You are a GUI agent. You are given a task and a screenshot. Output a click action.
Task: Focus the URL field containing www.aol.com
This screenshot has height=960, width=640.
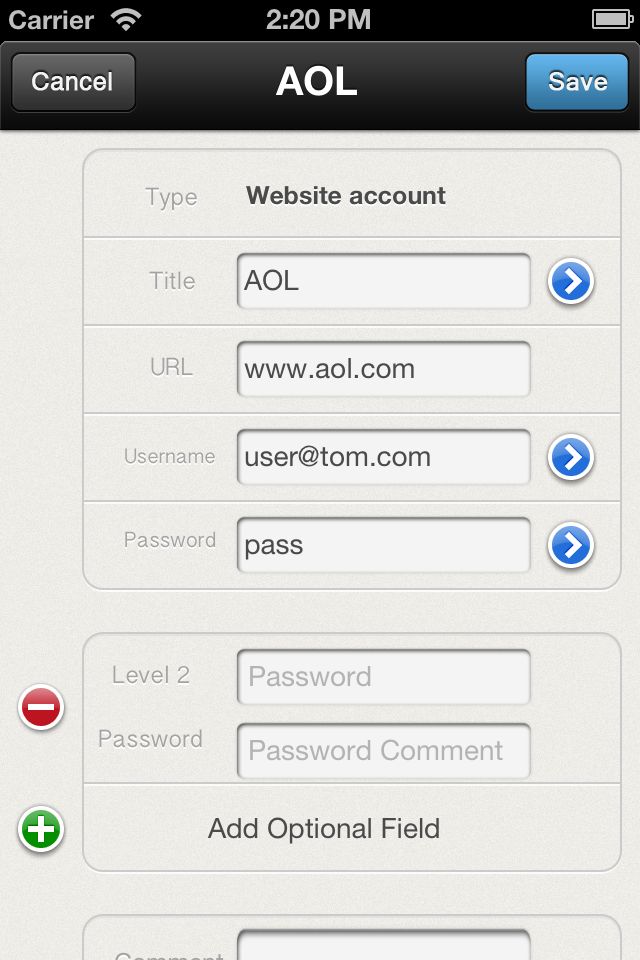(383, 369)
